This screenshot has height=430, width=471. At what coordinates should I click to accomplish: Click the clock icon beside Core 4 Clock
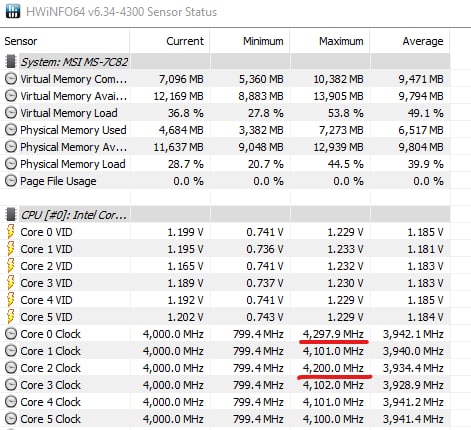(11, 402)
